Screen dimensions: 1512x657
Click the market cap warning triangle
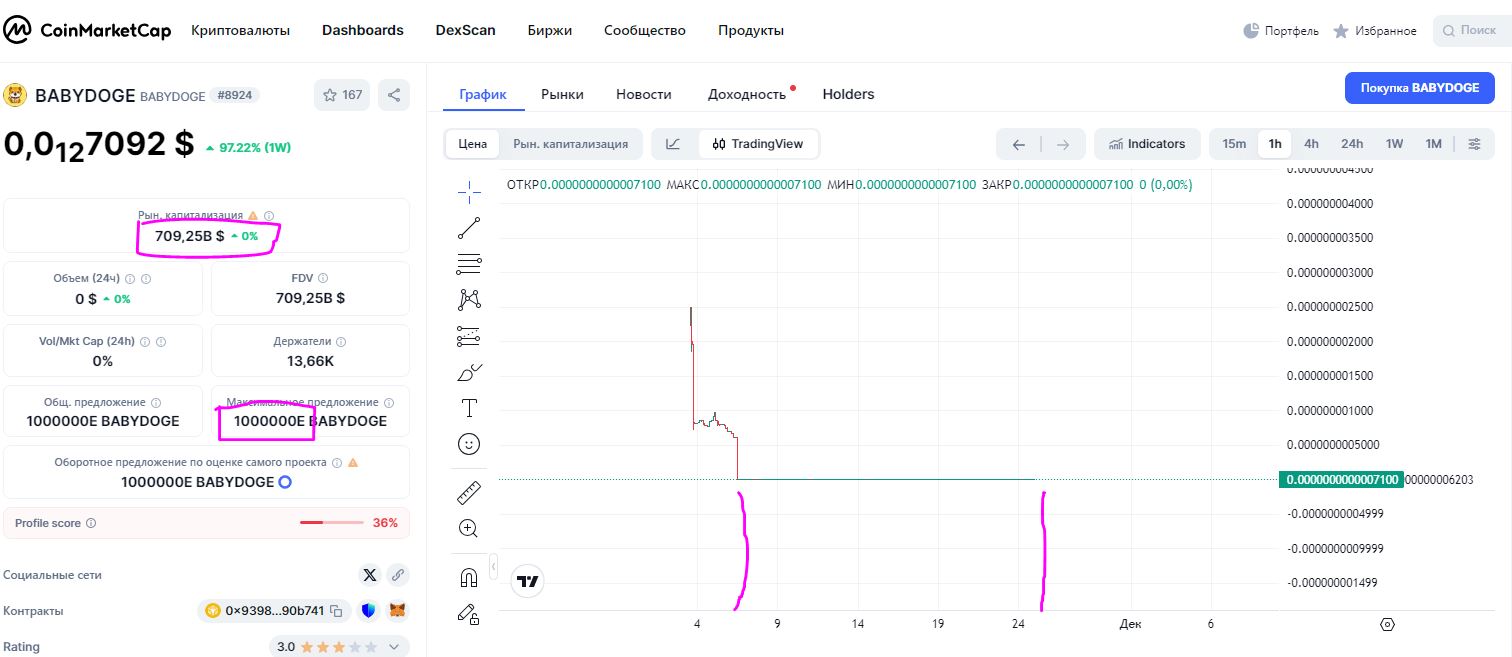[253, 215]
